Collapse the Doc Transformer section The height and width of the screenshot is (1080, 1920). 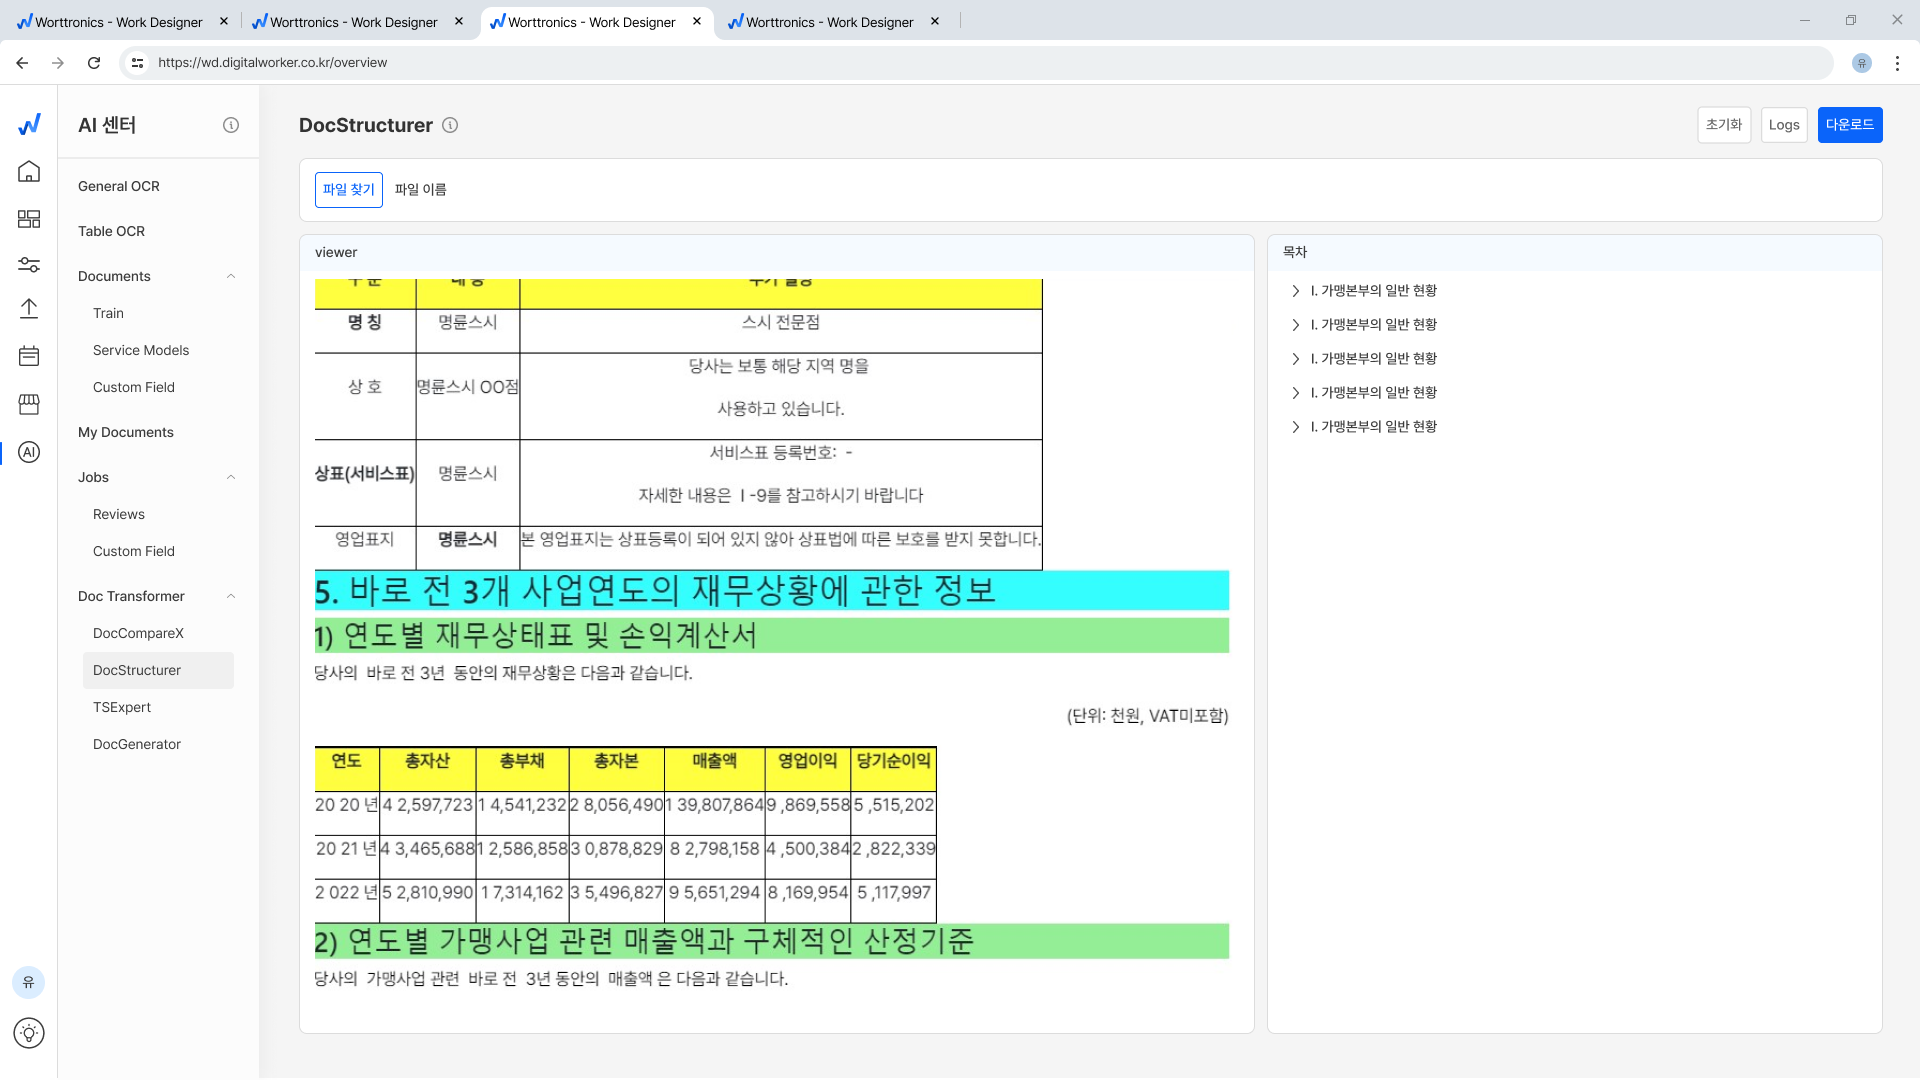[231, 596]
